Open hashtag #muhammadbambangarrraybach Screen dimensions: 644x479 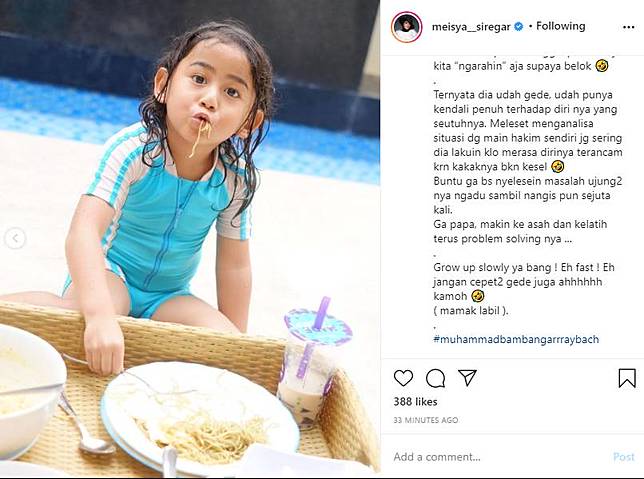(516, 339)
